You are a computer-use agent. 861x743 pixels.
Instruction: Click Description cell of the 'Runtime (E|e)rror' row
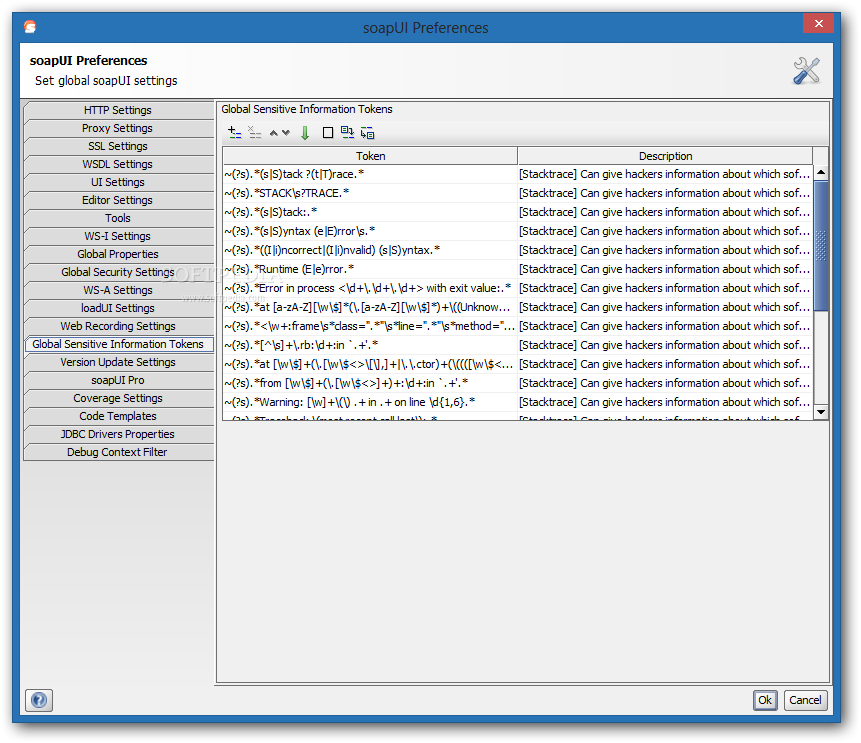point(665,269)
